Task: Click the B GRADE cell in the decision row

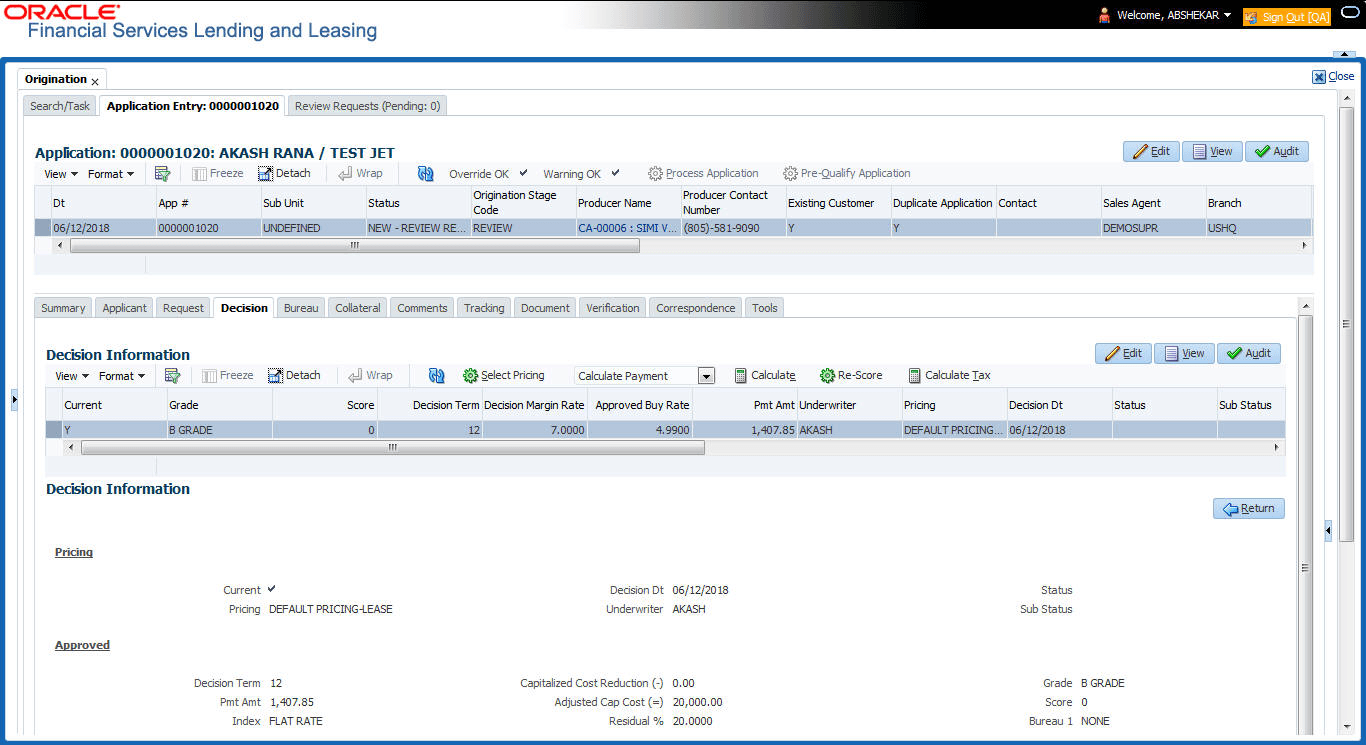Action: coord(220,430)
